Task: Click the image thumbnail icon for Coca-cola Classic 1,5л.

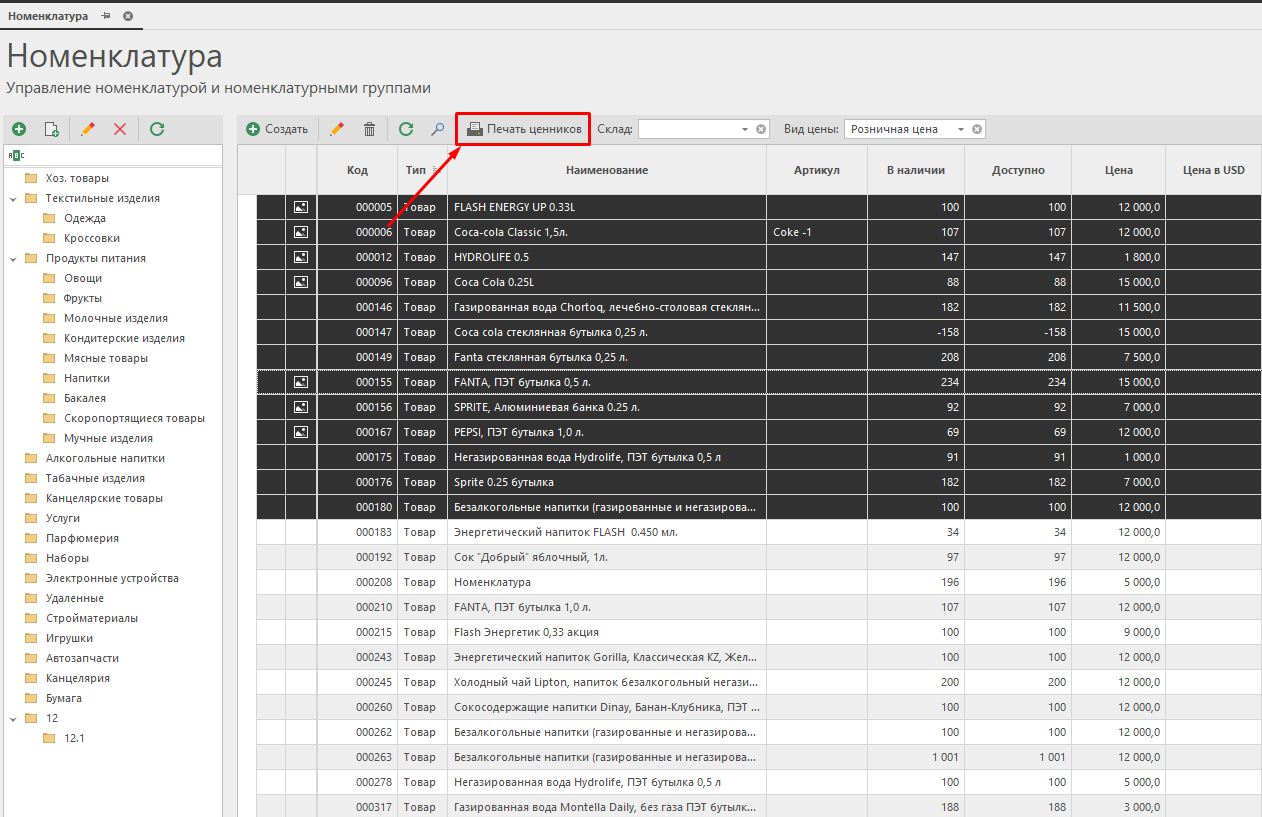Action: [301, 232]
